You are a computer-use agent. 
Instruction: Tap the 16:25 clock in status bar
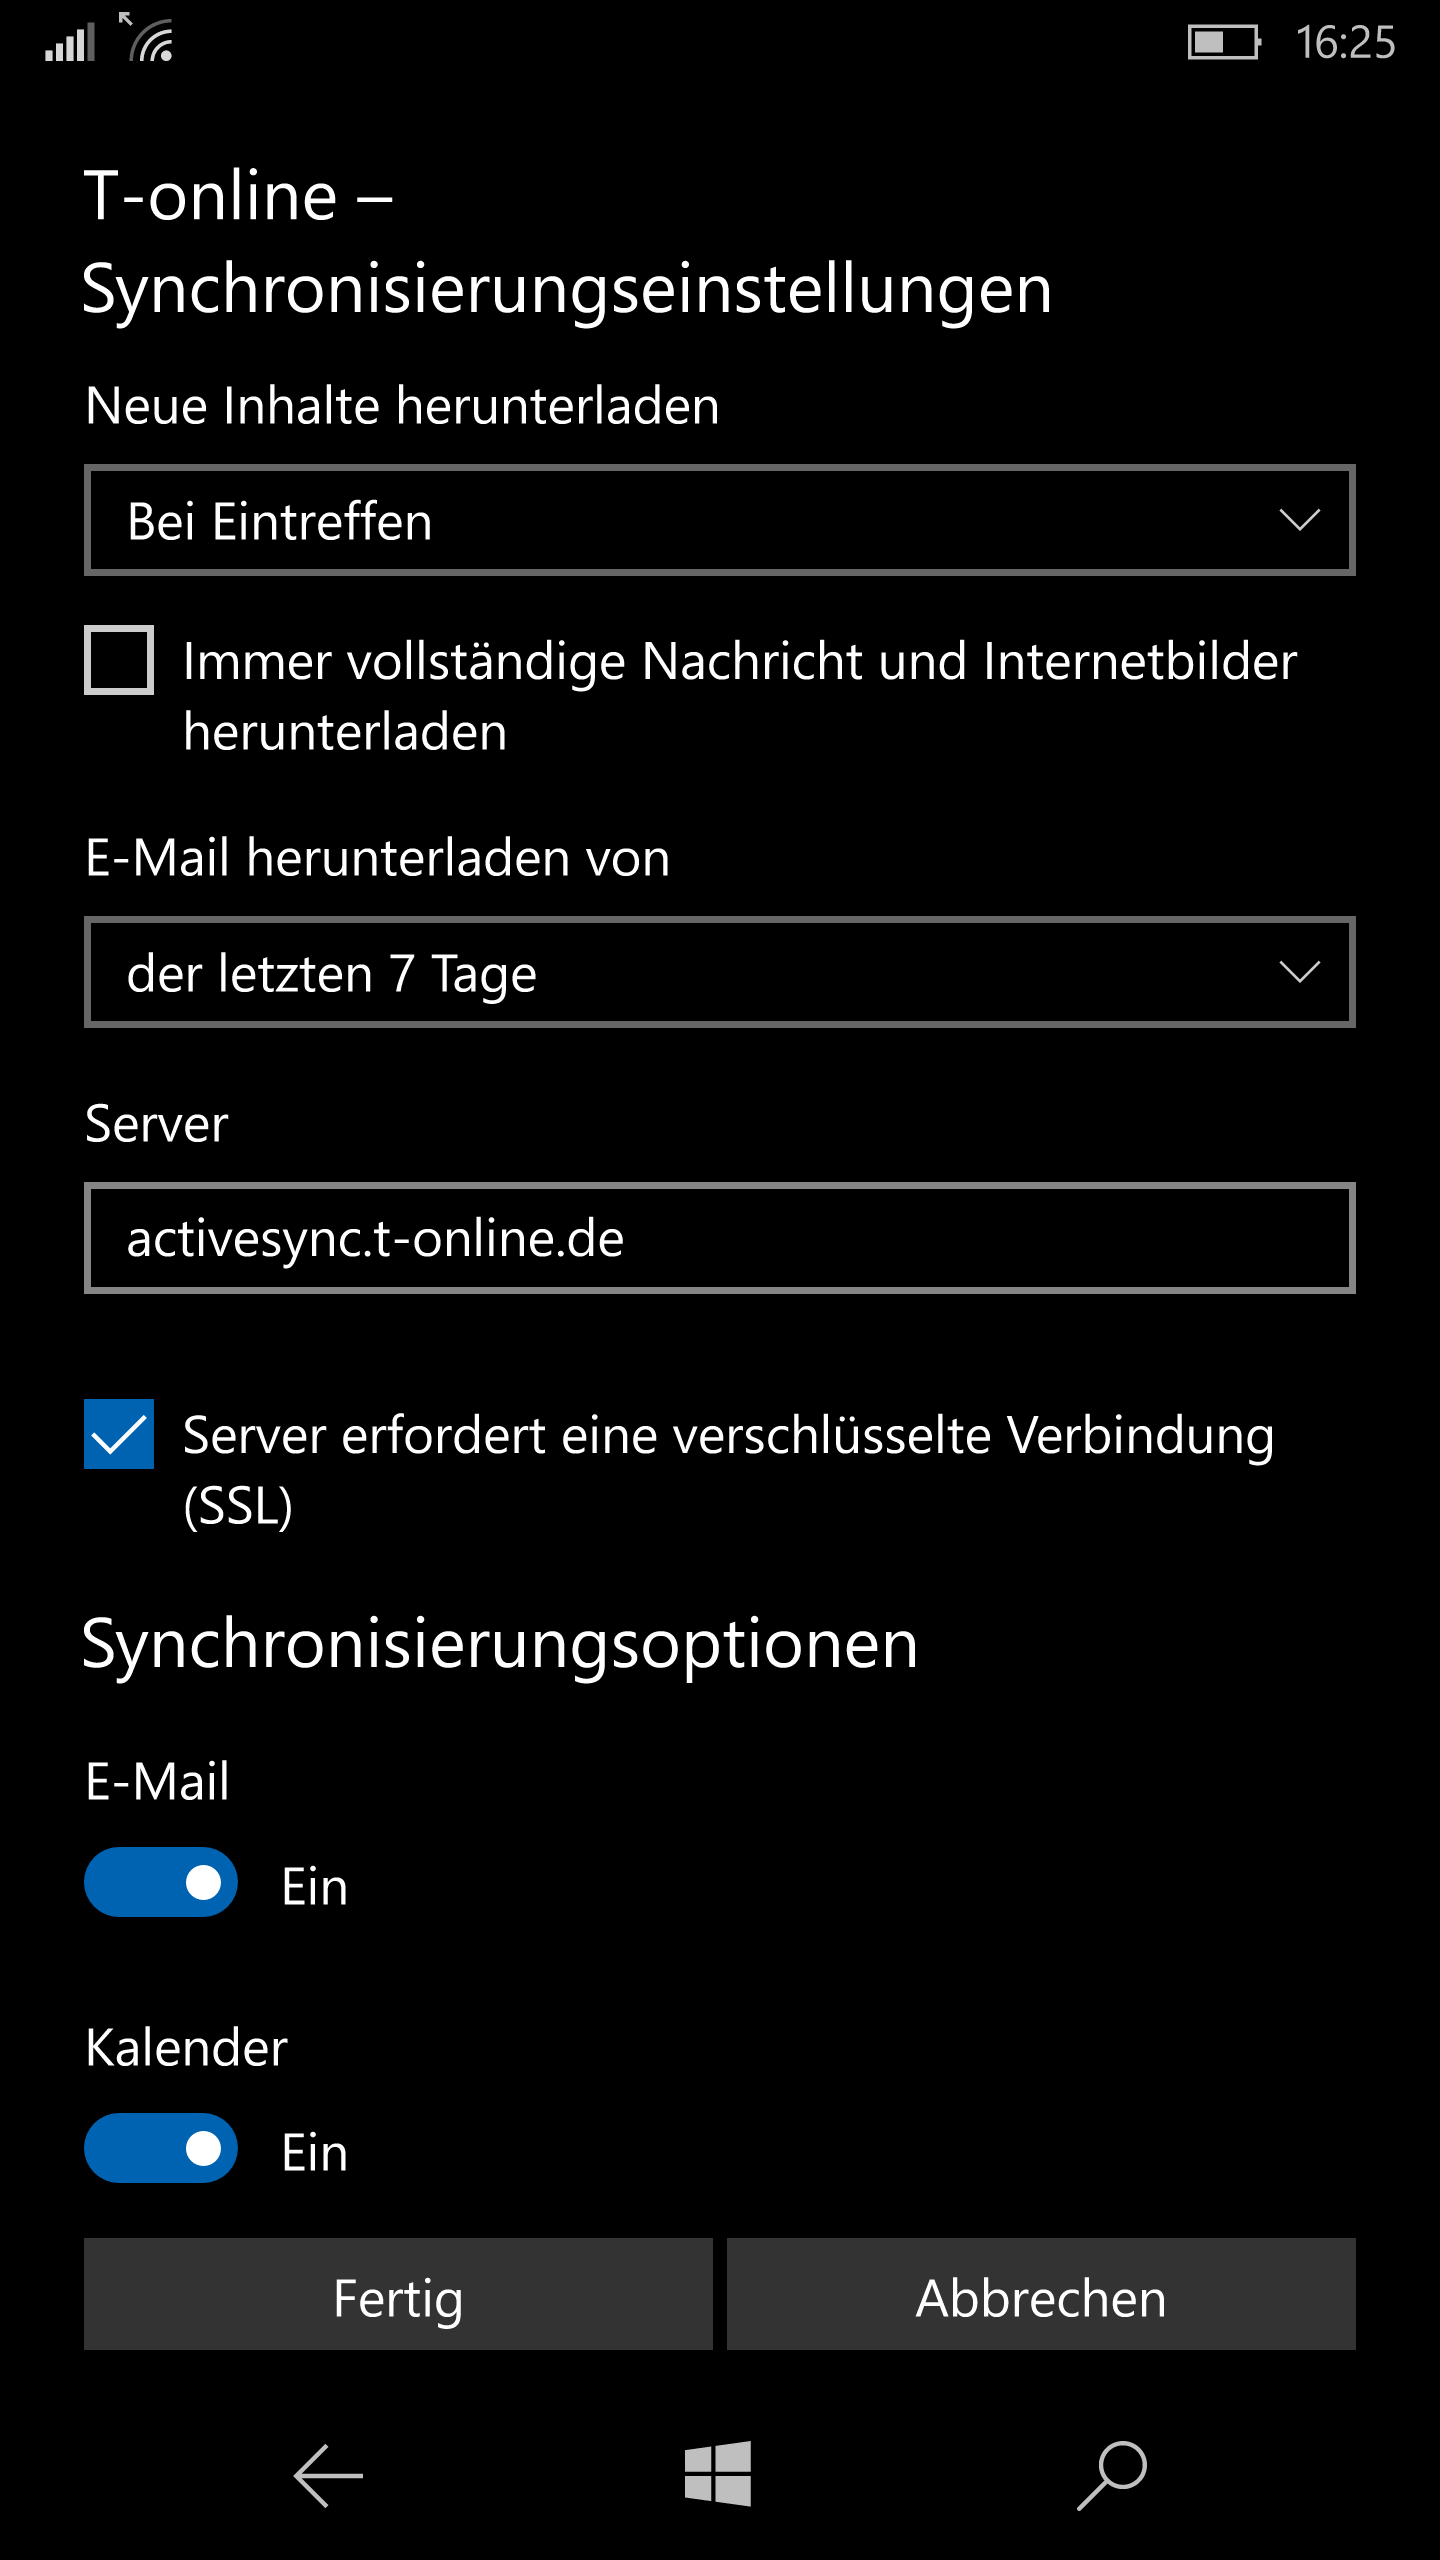click(x=1345, y=42)
